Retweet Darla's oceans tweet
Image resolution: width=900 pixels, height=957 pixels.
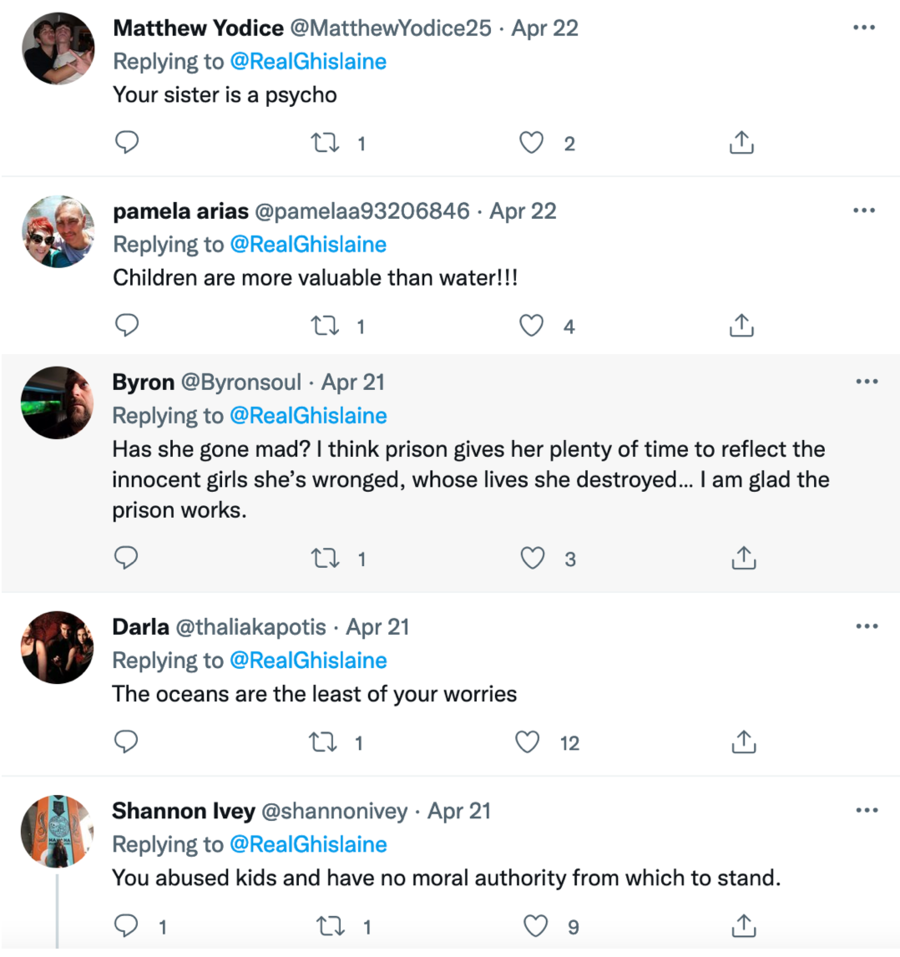point(325,742)
